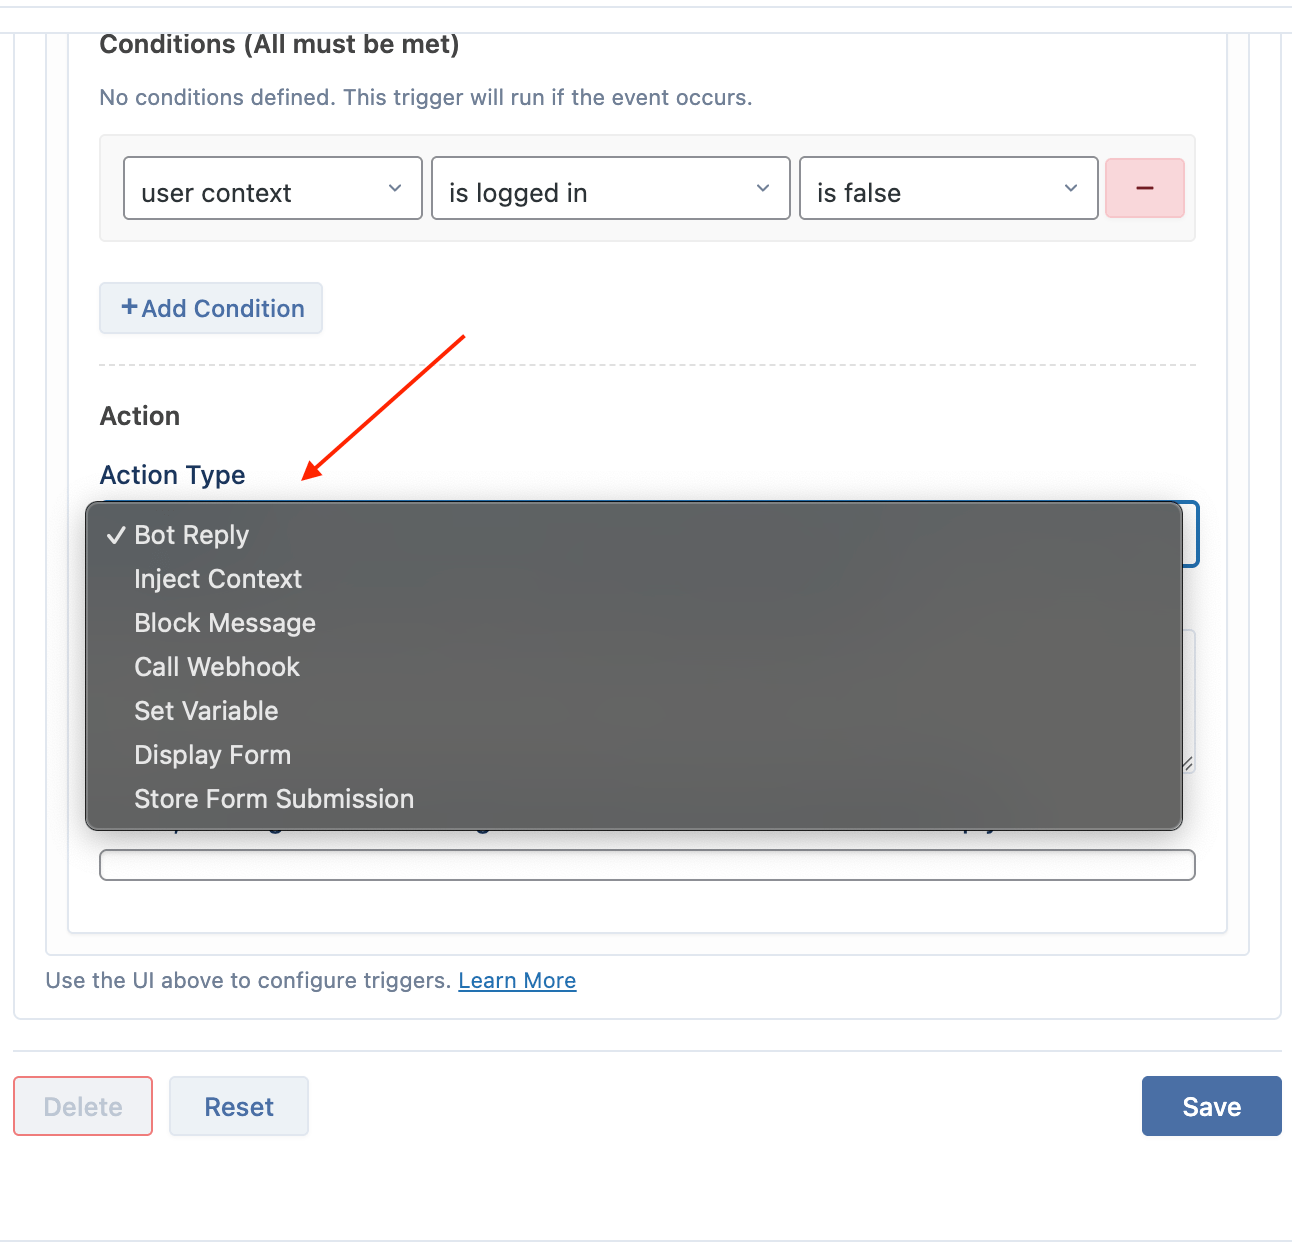Click the empty text input field below the dropdown
Viewport: 1292px width, 1246px height.
pyautogui.click(x=647, y=865)
